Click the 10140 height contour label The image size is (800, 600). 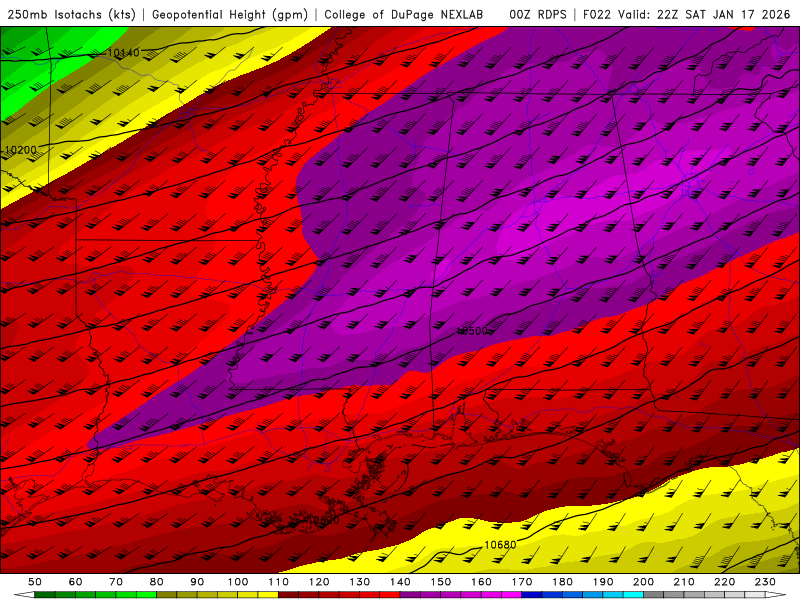pyautogui.click(x=123, y=53)
